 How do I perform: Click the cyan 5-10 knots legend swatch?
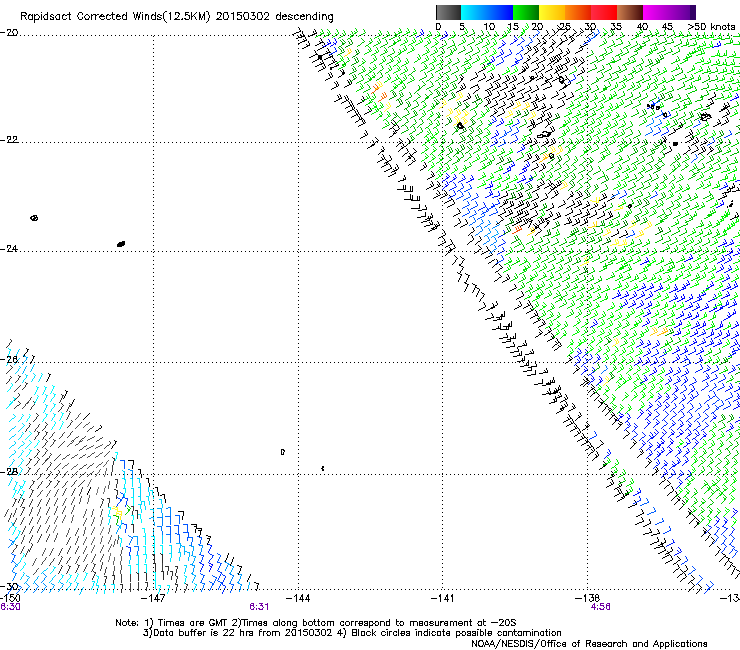coord(474,12)
